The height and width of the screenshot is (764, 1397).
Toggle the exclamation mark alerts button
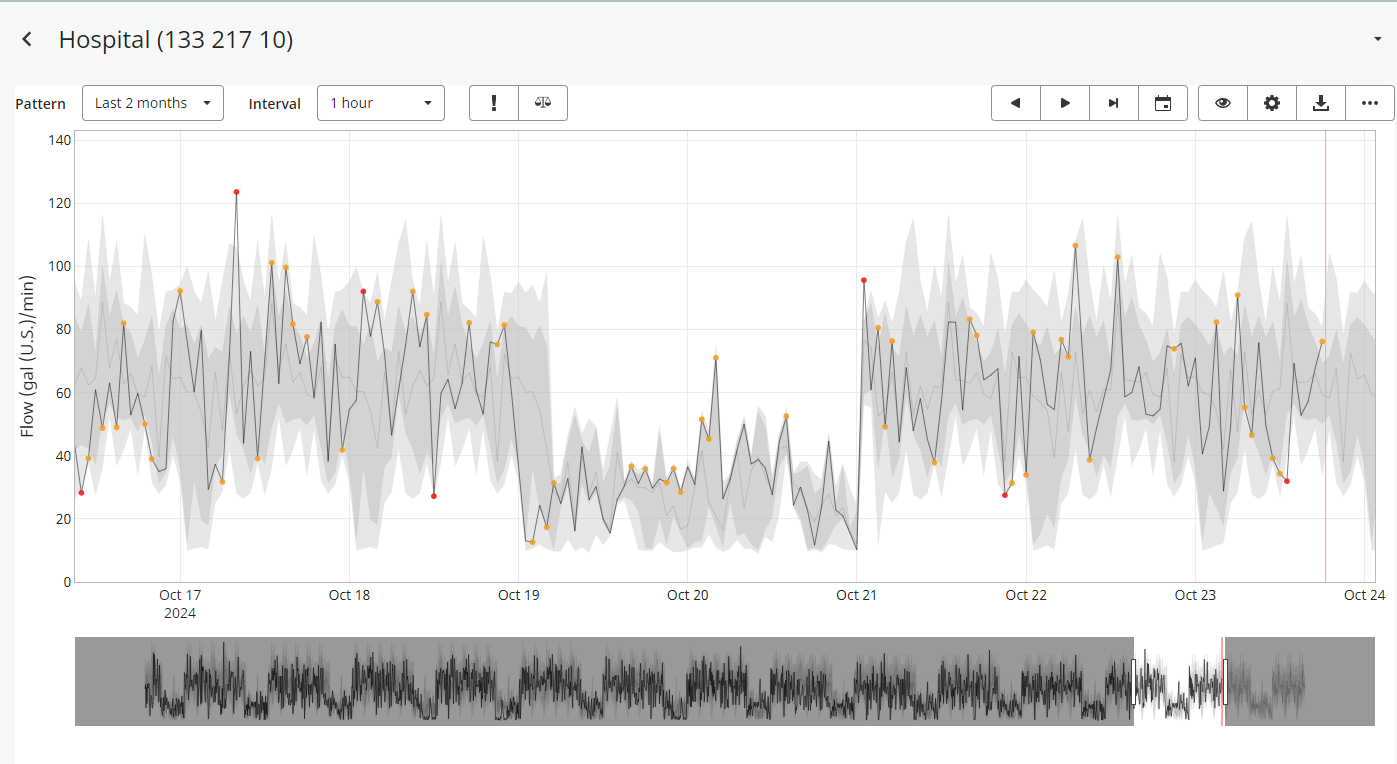point(494,103)
